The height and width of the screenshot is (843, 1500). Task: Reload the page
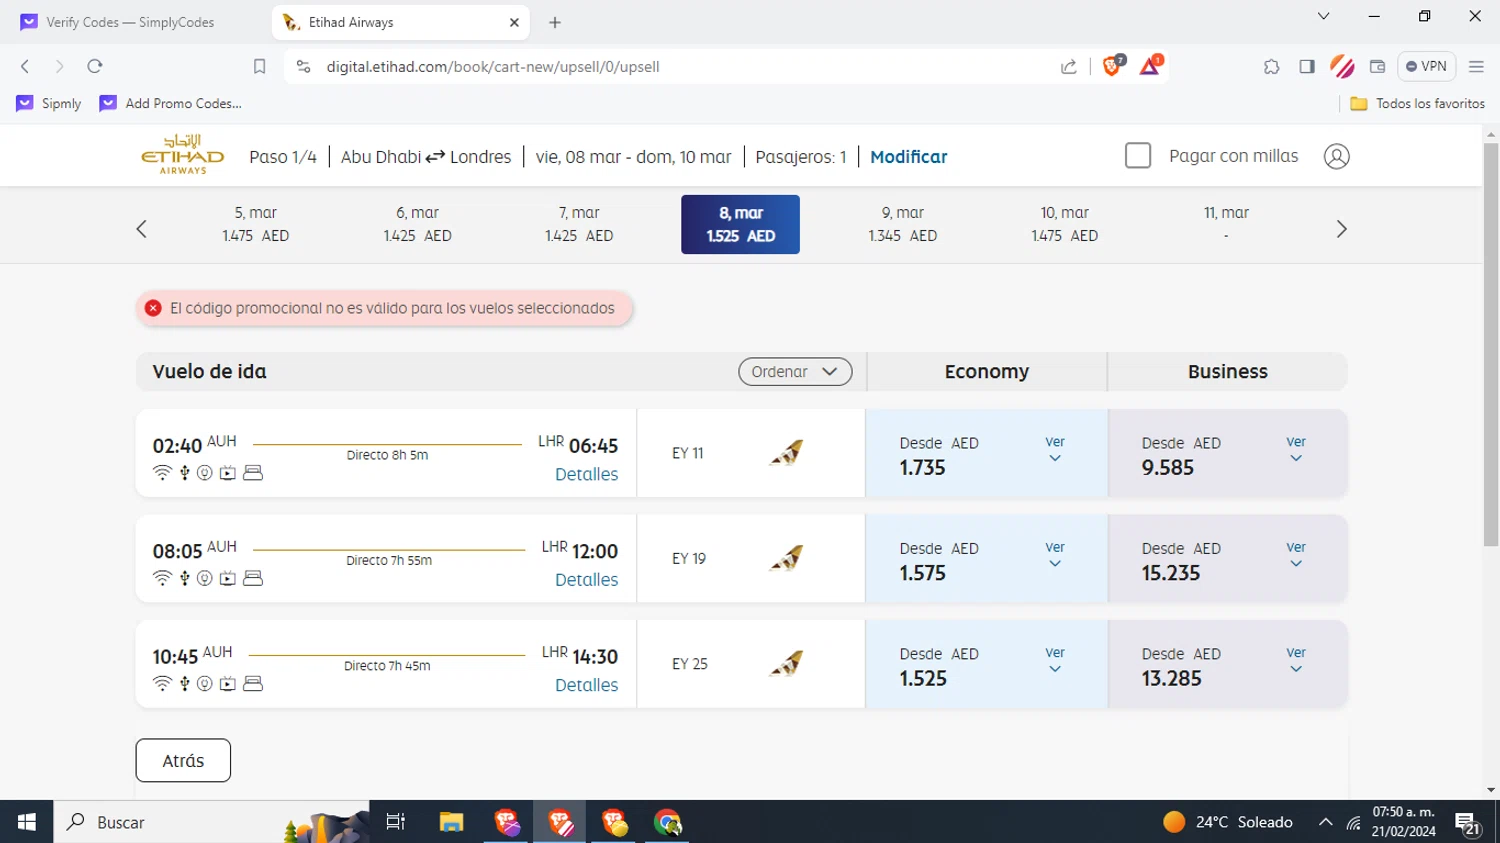point(95,66)
